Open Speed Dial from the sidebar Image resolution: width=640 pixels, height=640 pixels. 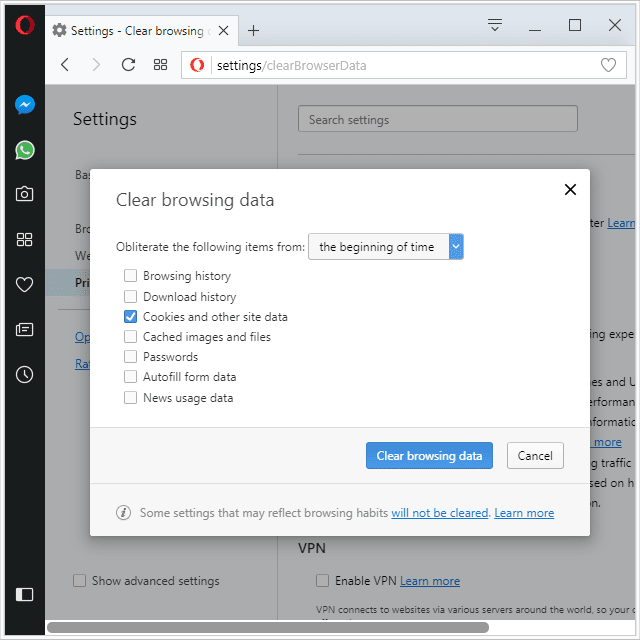click(x=24, y=240)
